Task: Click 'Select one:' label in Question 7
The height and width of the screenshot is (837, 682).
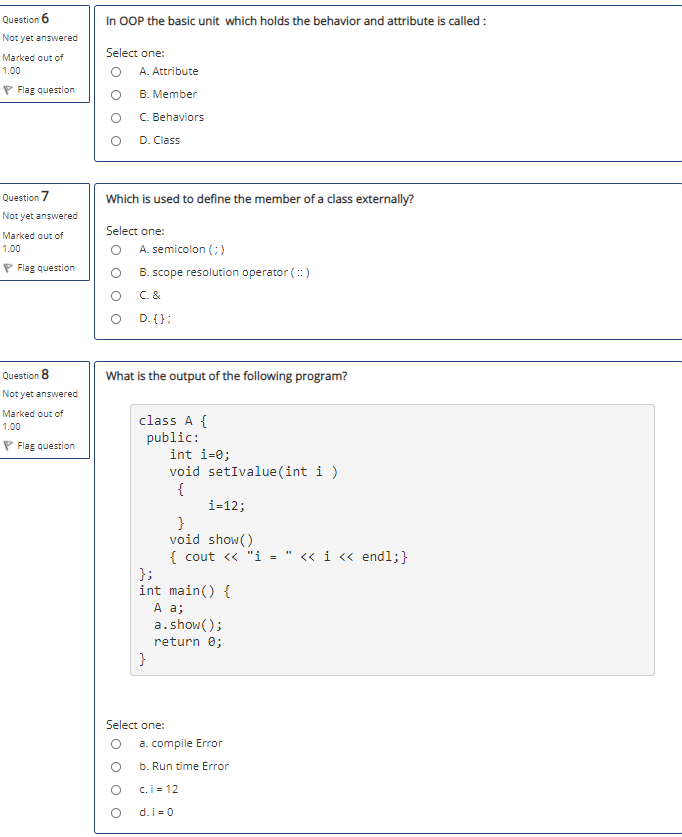Action: coord(135,231)
